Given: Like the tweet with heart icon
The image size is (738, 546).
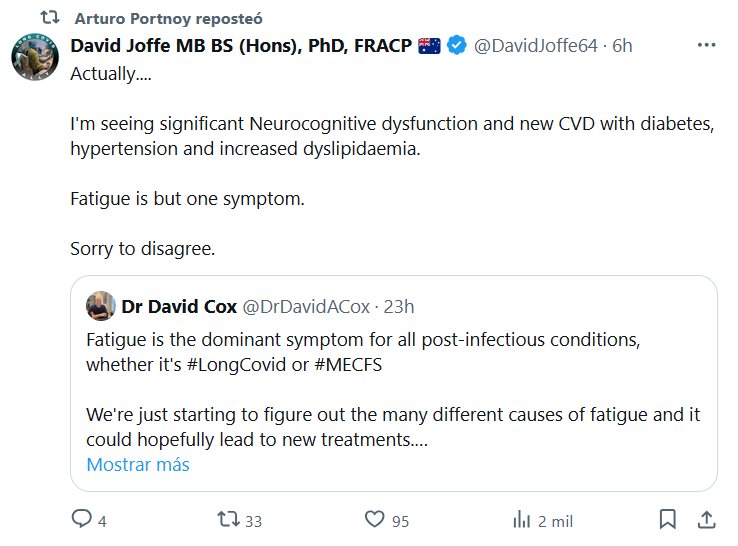Looking at the screenshot, I should point(375,520).
